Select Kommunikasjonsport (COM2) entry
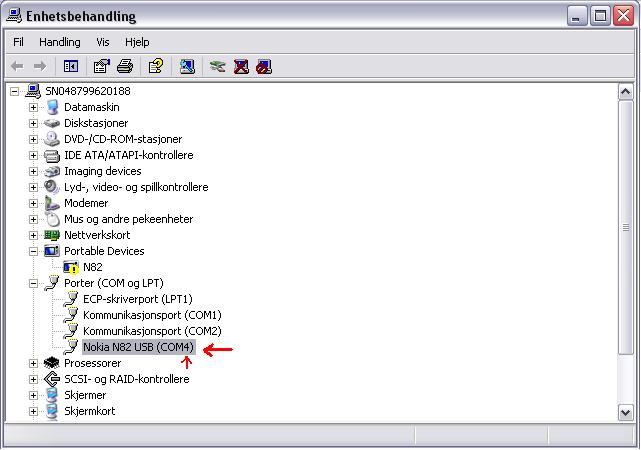The height and width of the screenshot is (450, 641). pos(152,331)
